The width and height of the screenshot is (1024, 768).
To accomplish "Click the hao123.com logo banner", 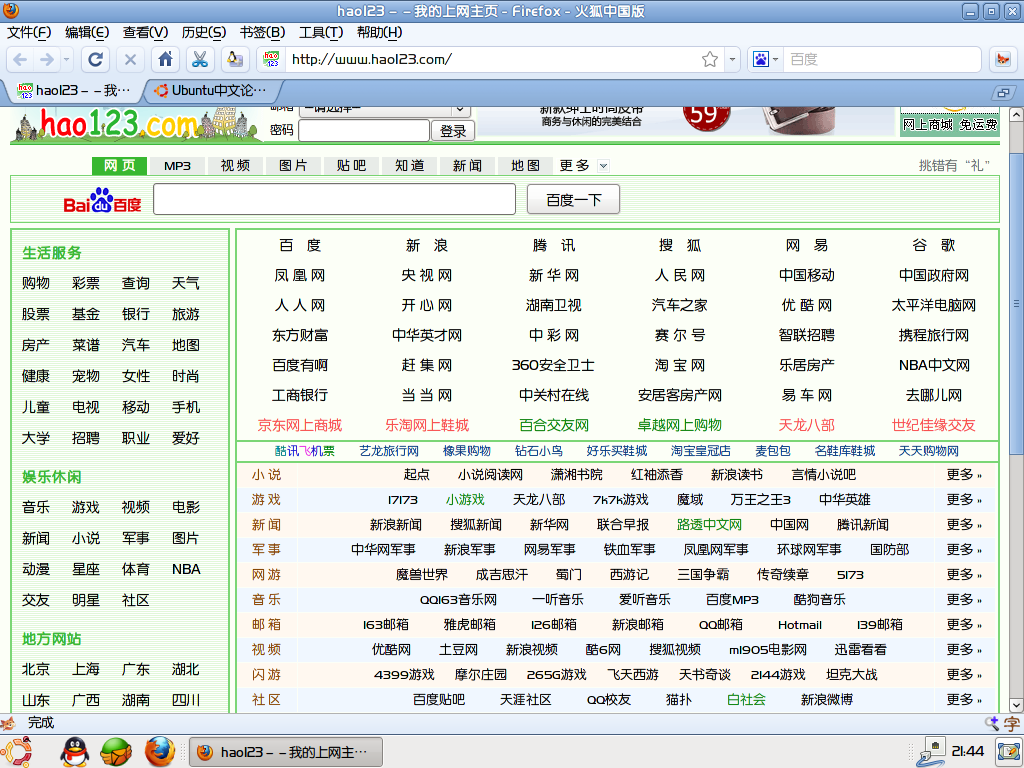I will click(x=138, y=124).
